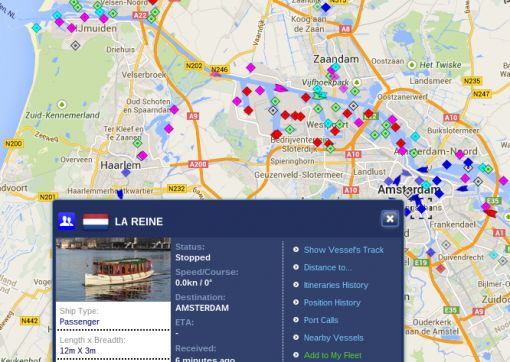This screenshot has height=362, width=510.
Task: Click the N232 road sign
Action: click(176, 189)
